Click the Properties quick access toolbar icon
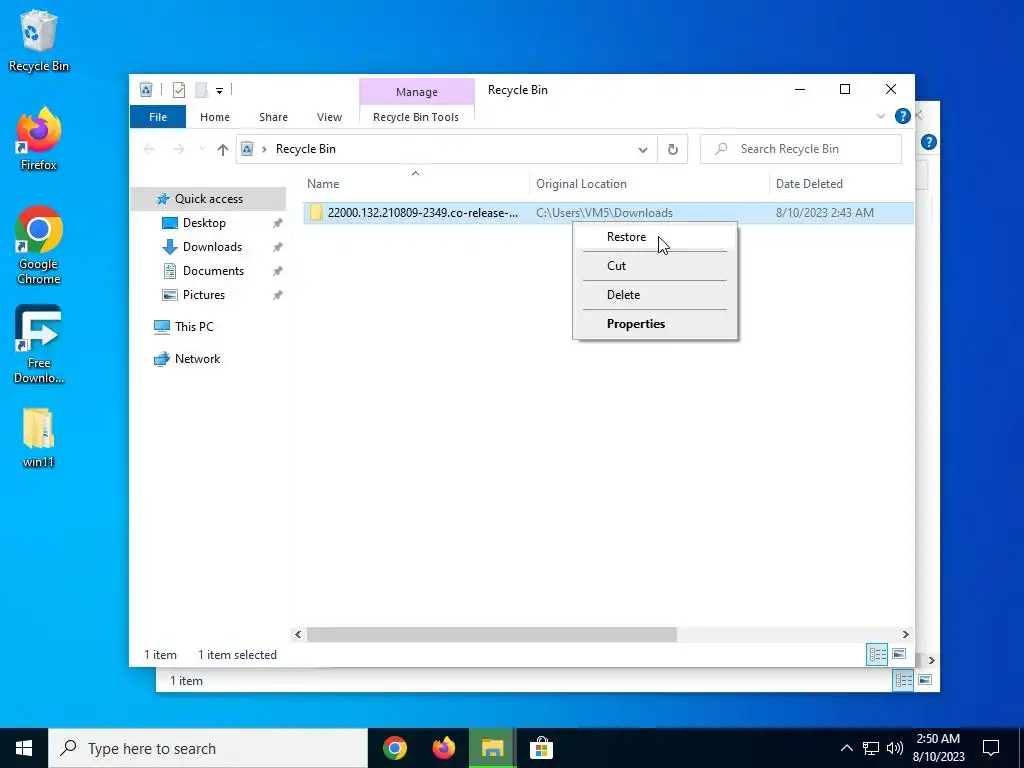 tap(178, 90)
